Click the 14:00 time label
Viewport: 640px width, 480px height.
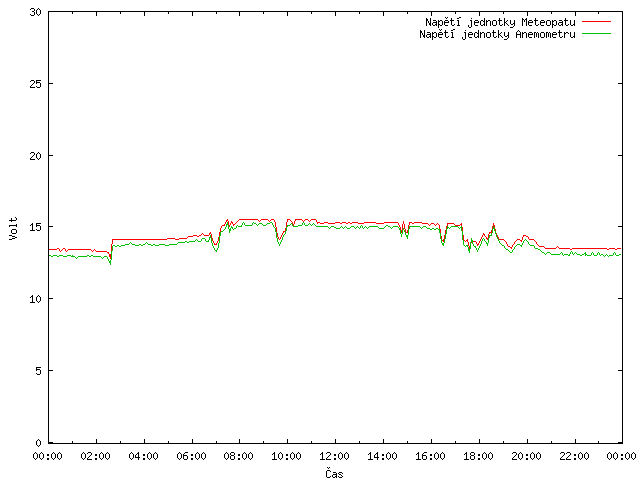[382, 456]
